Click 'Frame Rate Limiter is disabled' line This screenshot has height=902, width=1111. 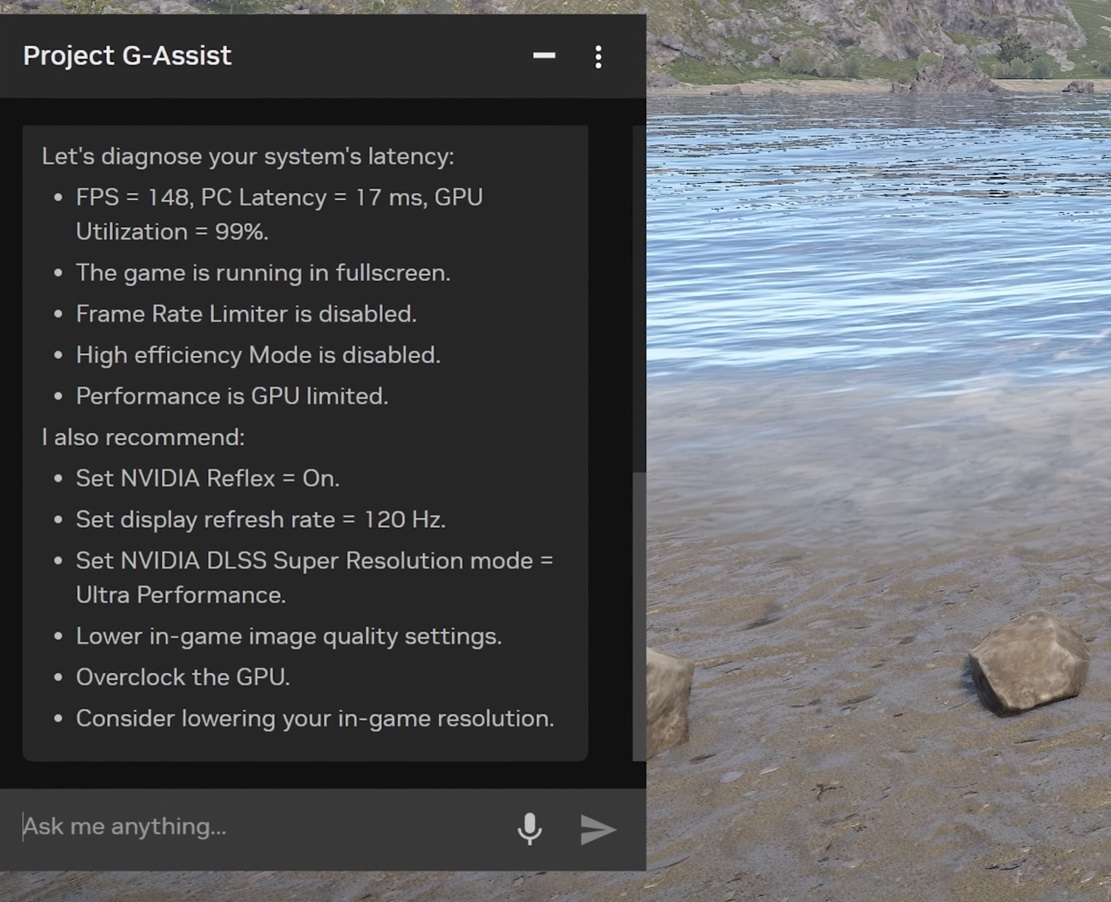(x=246, y=314)
